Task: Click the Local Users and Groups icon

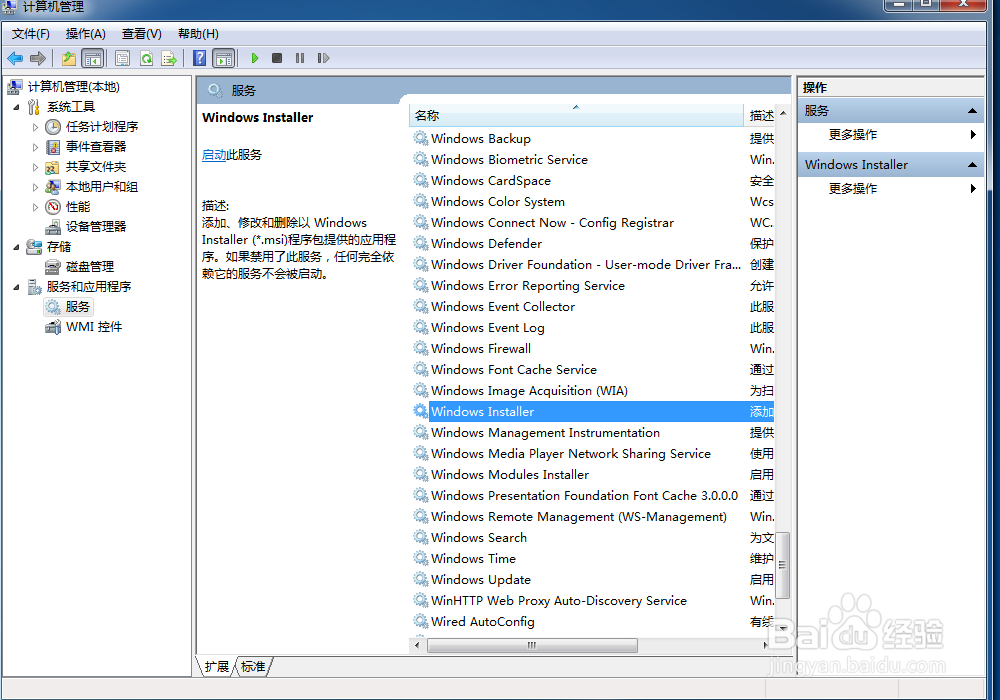Action: pos(53,187)
